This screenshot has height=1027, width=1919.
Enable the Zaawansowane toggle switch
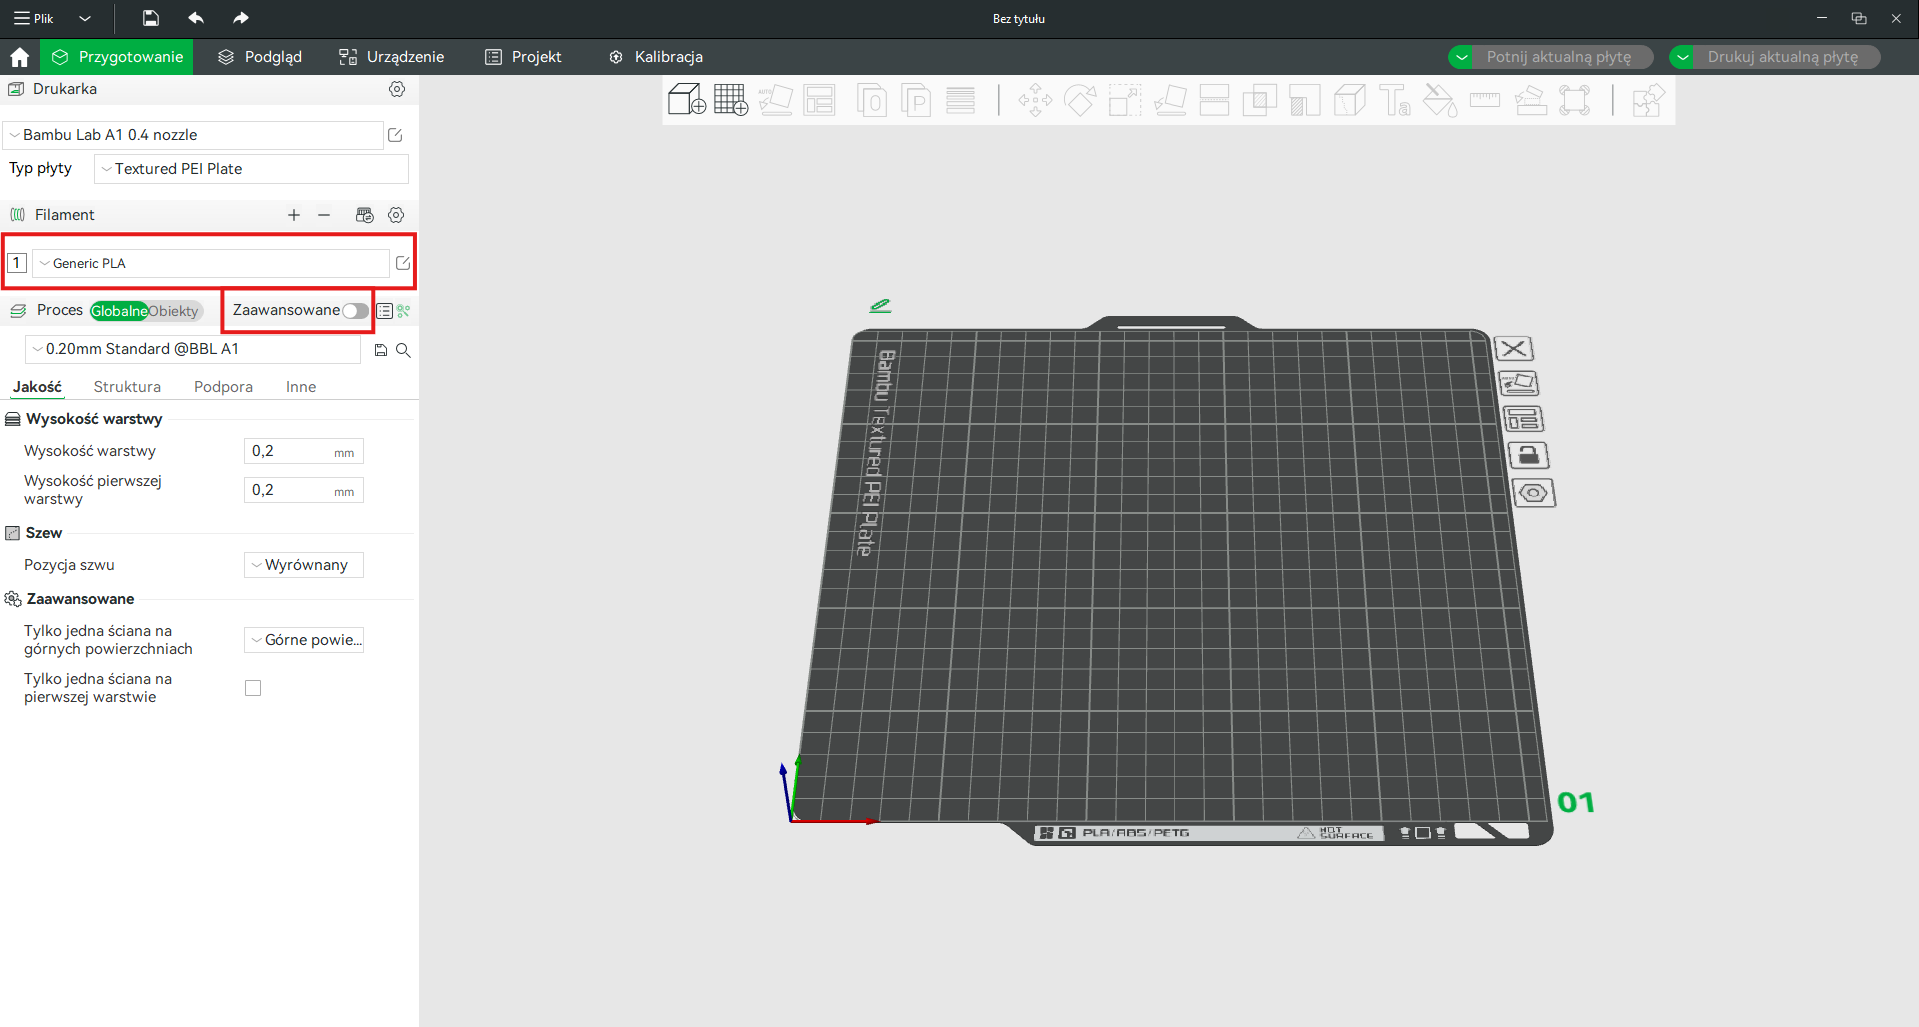pos(354,311)
